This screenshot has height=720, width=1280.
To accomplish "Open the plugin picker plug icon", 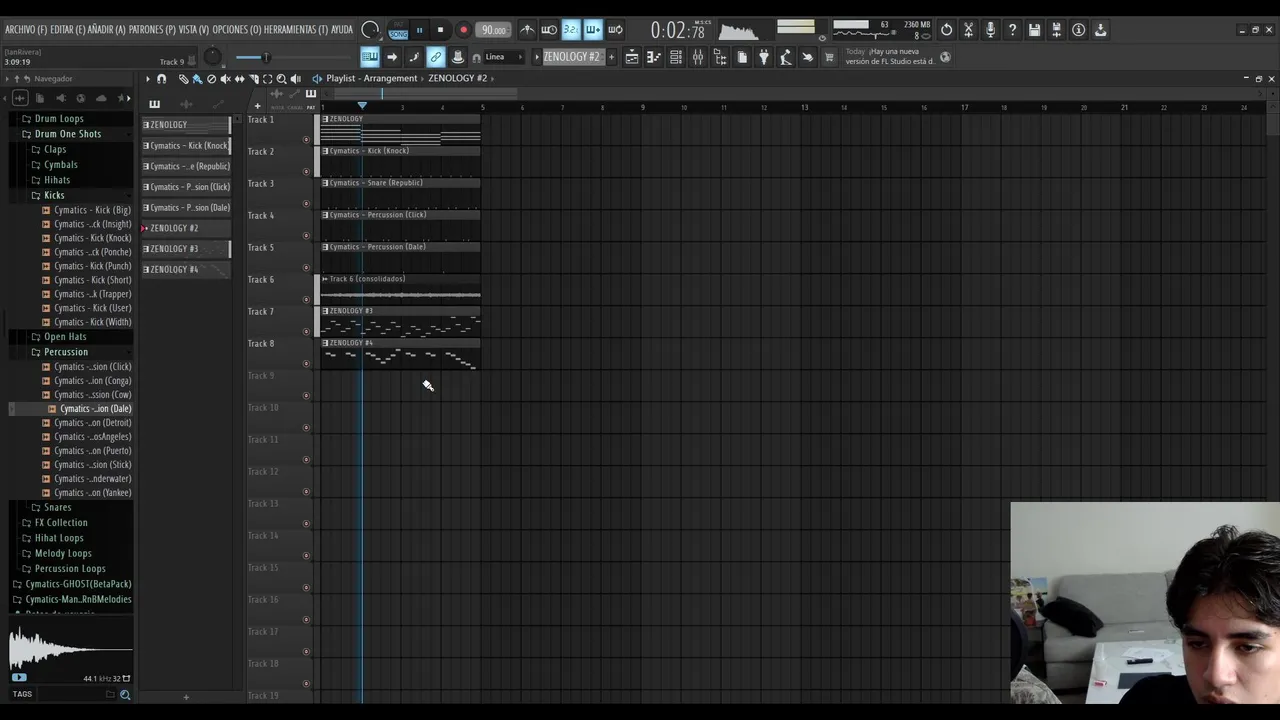I will pos(764,57).
